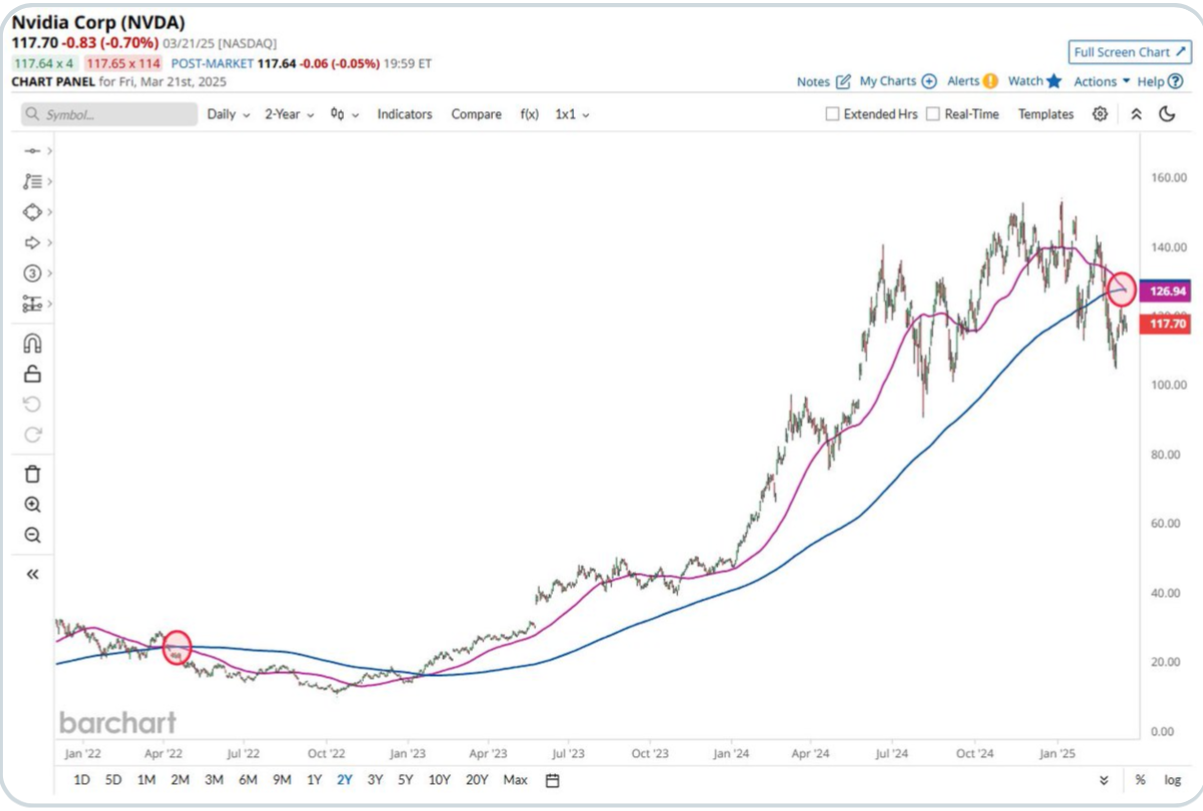
Task: Click the magnet snap tool icon
Action: tap(32, 344)
